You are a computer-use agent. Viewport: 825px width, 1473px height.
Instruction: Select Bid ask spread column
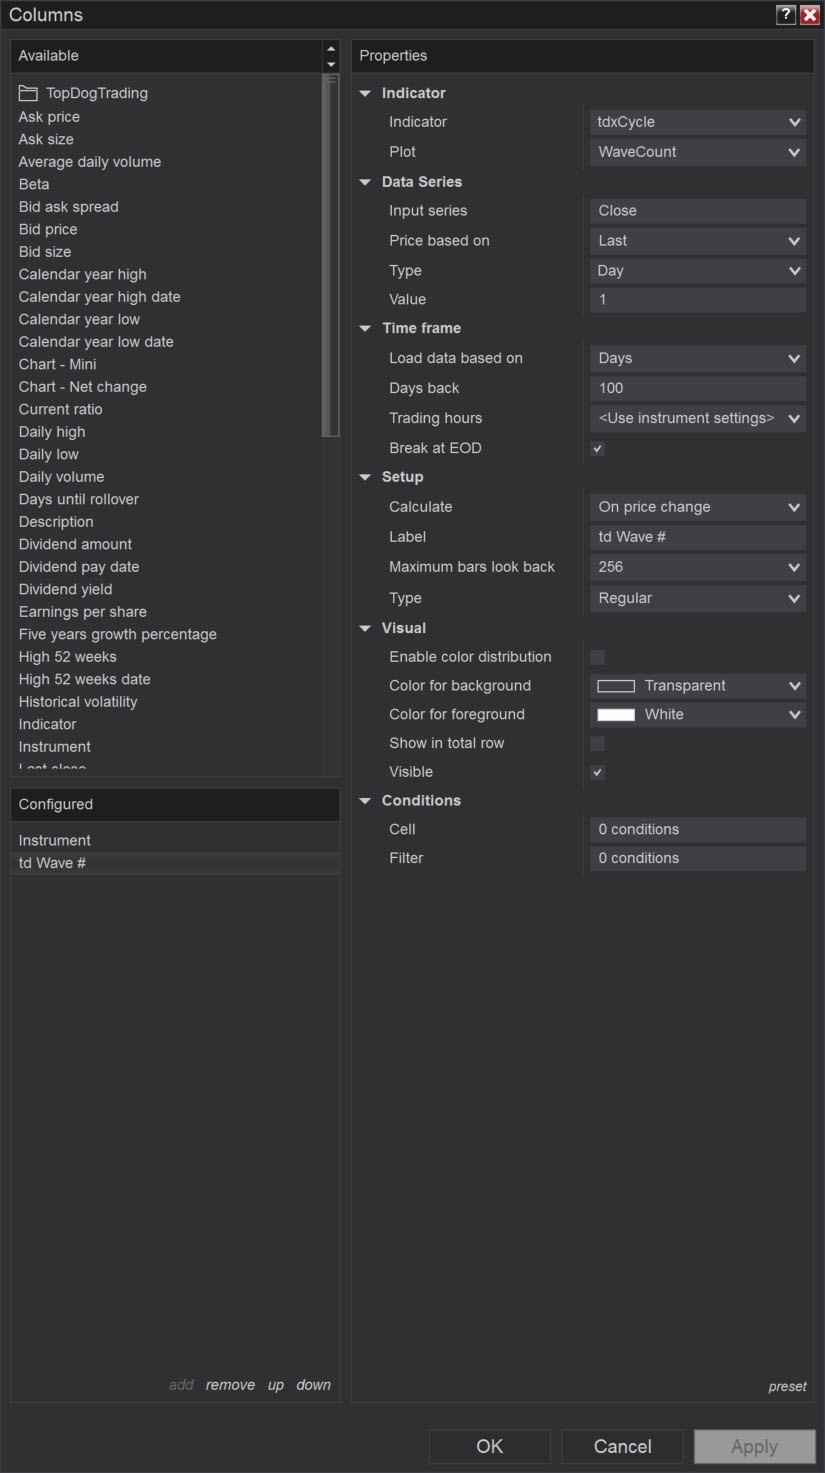click(x=68, y=207)
